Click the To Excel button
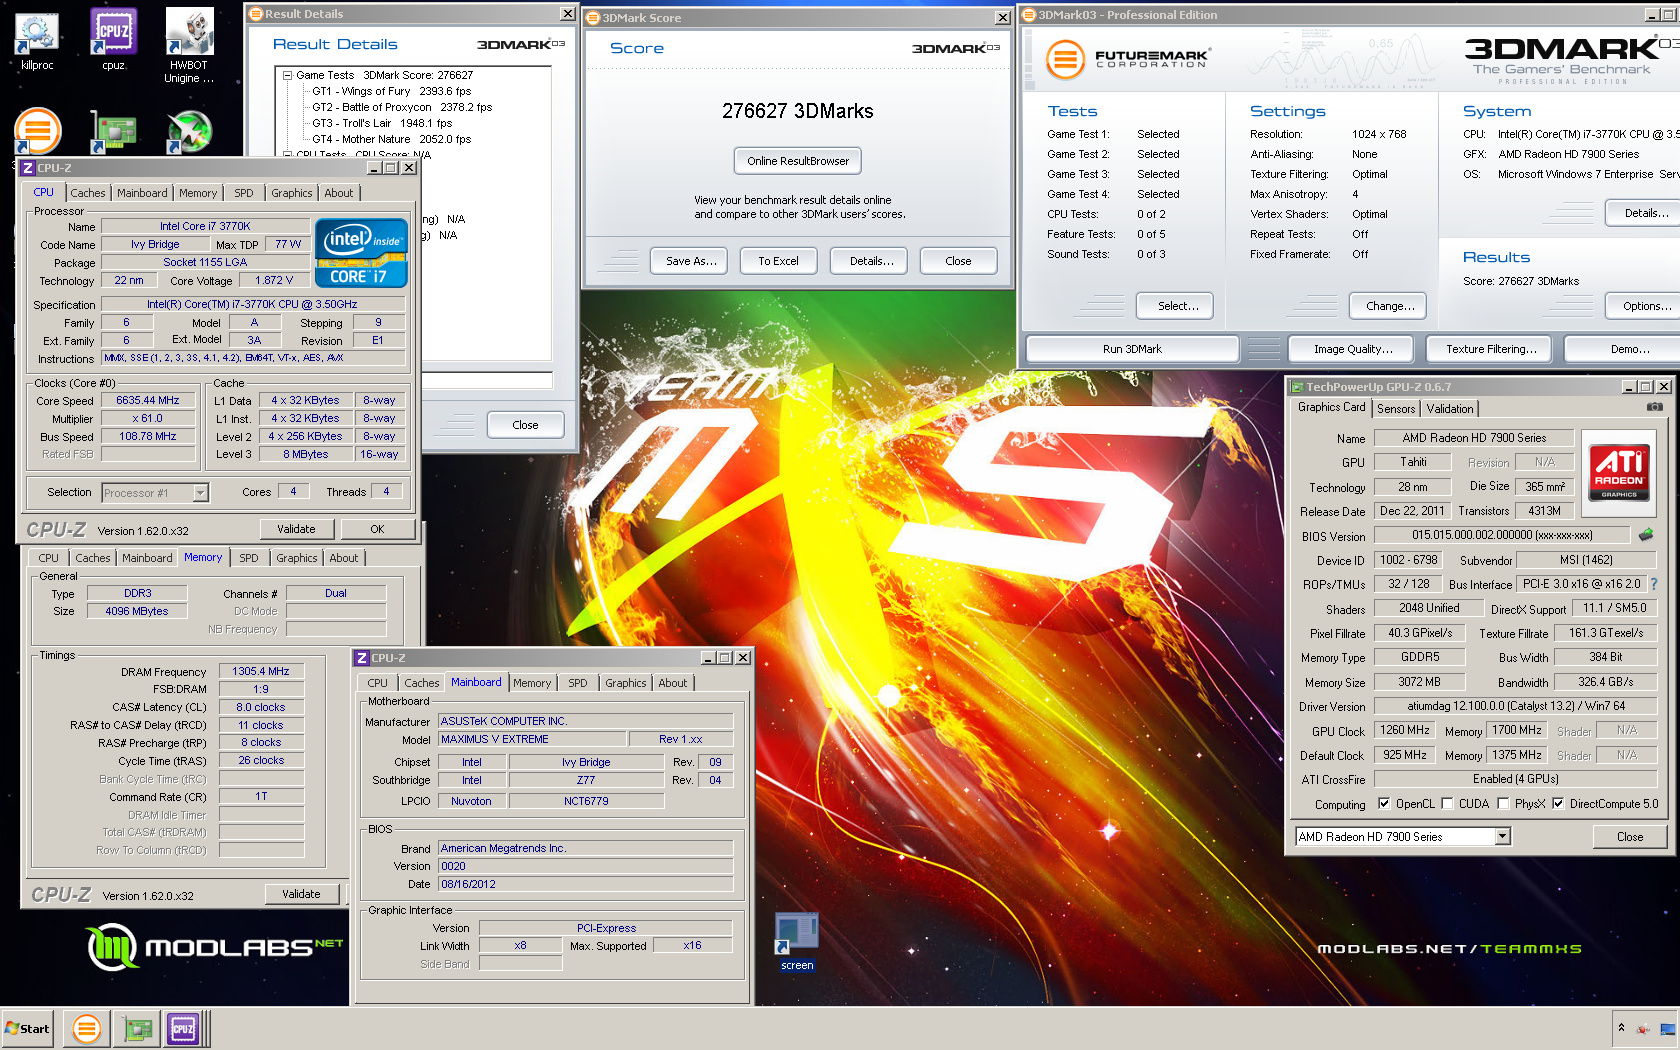 tap(779, 261)
